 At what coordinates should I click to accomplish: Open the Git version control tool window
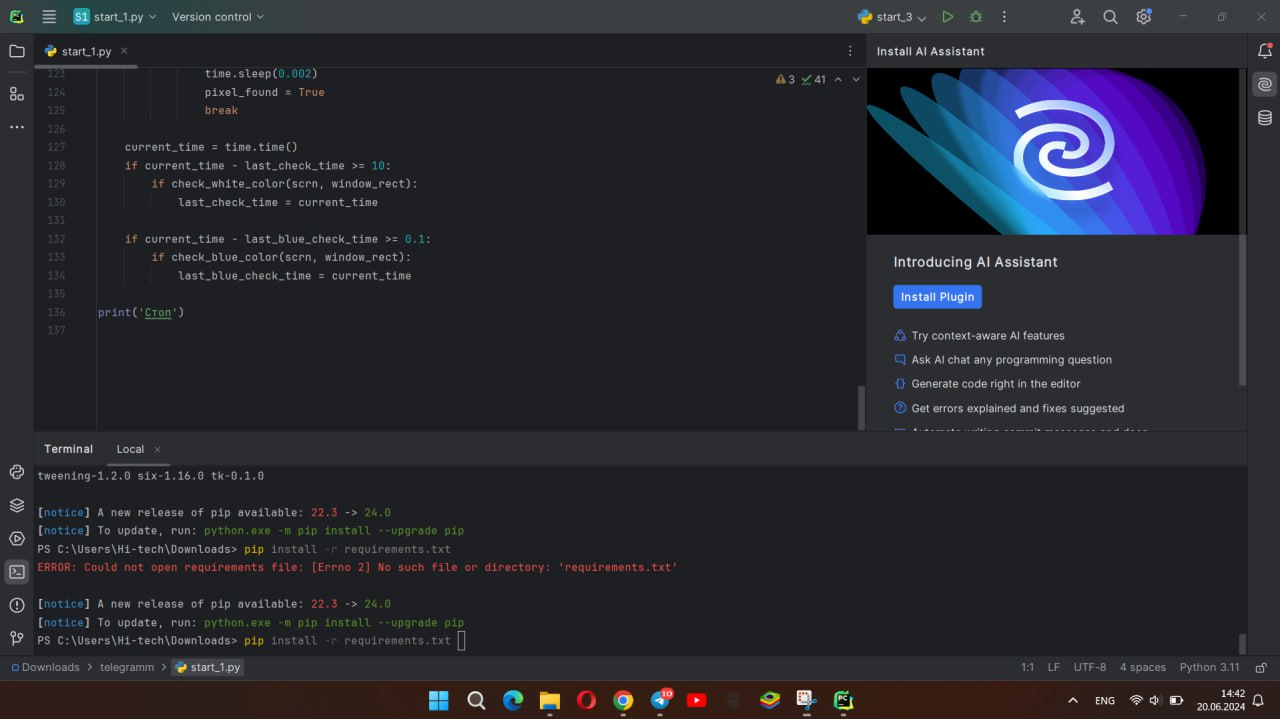[17, 638]
